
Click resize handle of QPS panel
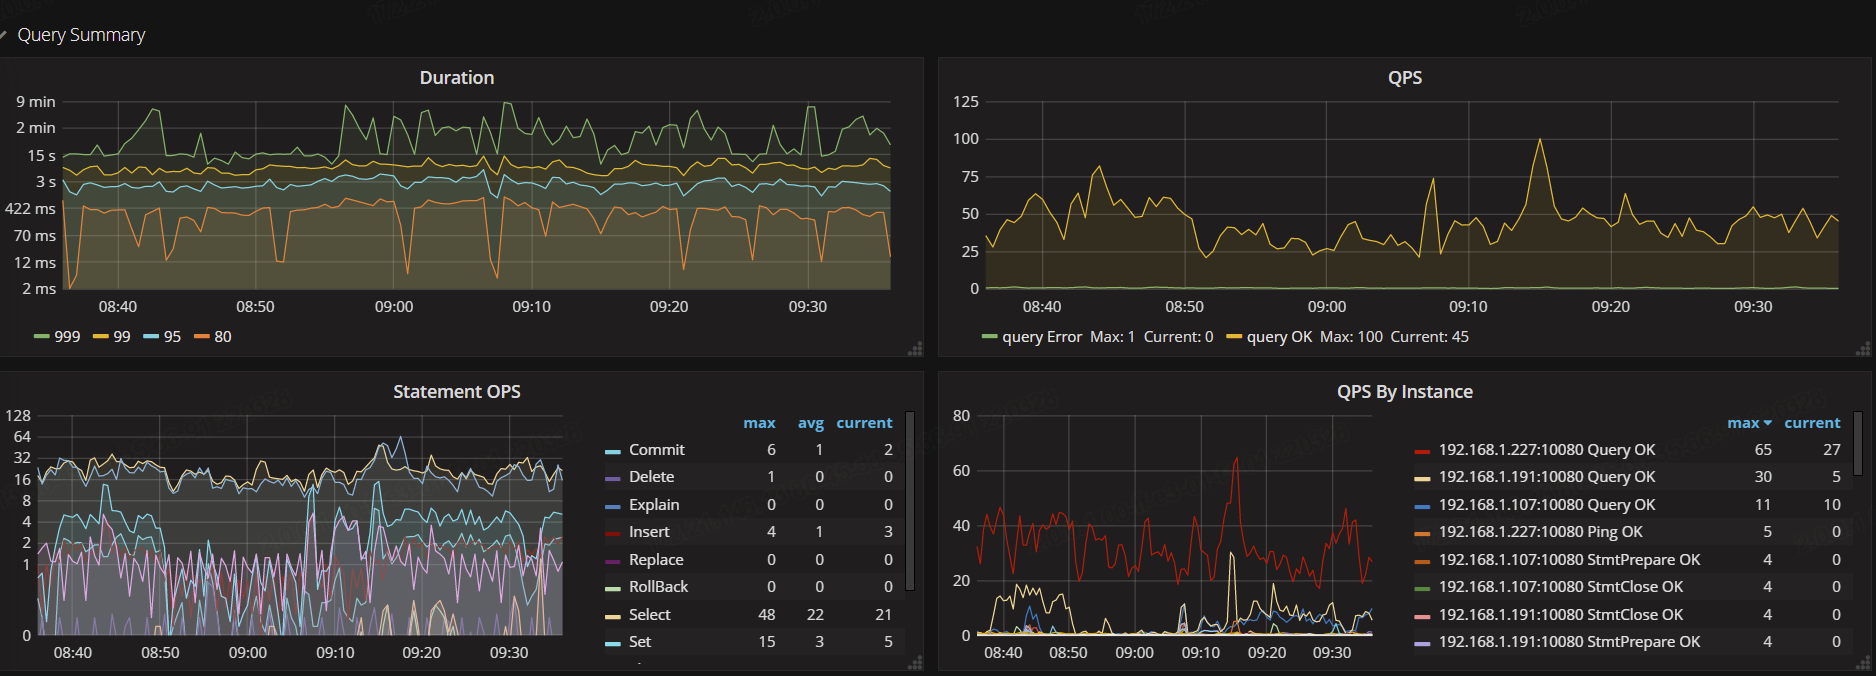1863,349
